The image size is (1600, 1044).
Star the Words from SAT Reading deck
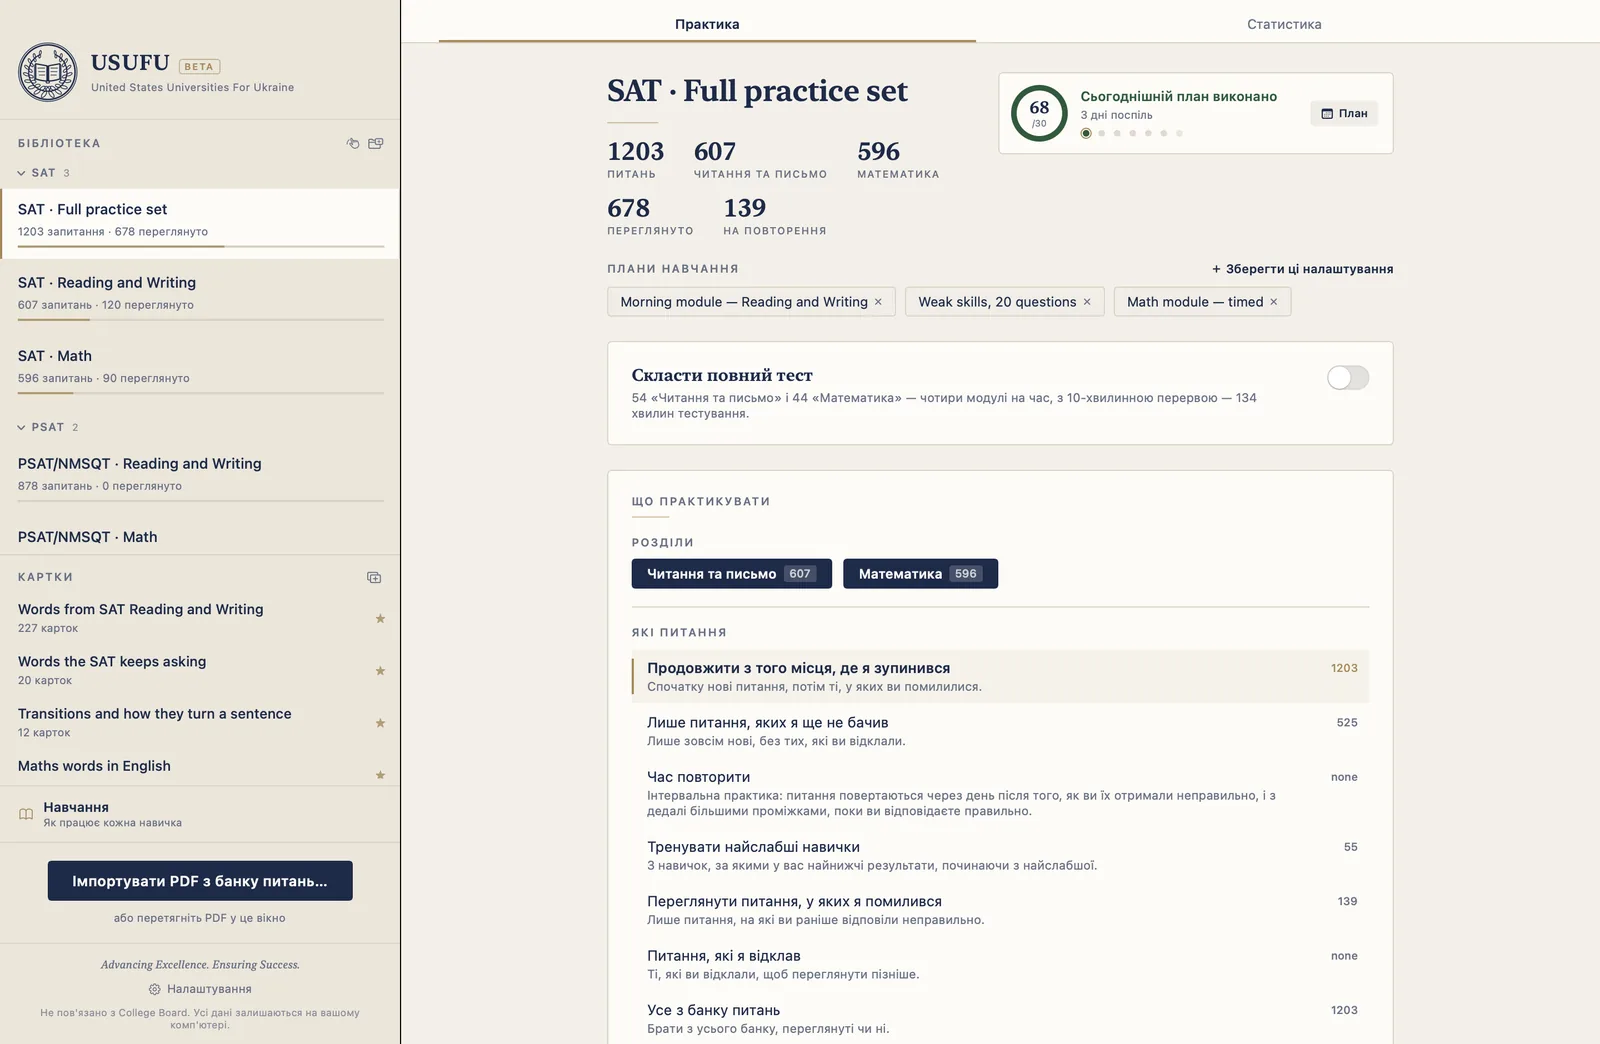click(380, 619)
